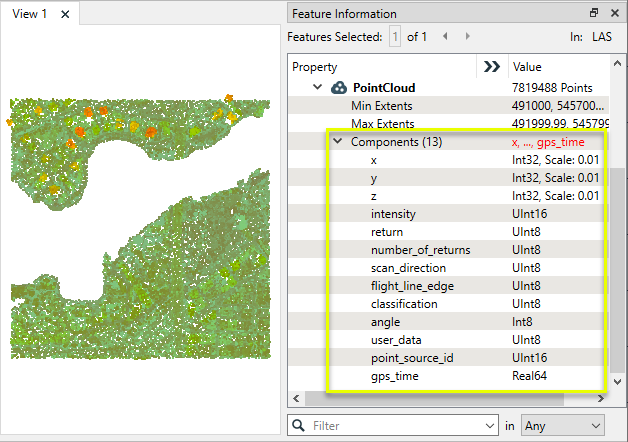The height and width of the screenshot is (442, 628).
Task: Select the classification component row
Action: [x=404, y=304]
